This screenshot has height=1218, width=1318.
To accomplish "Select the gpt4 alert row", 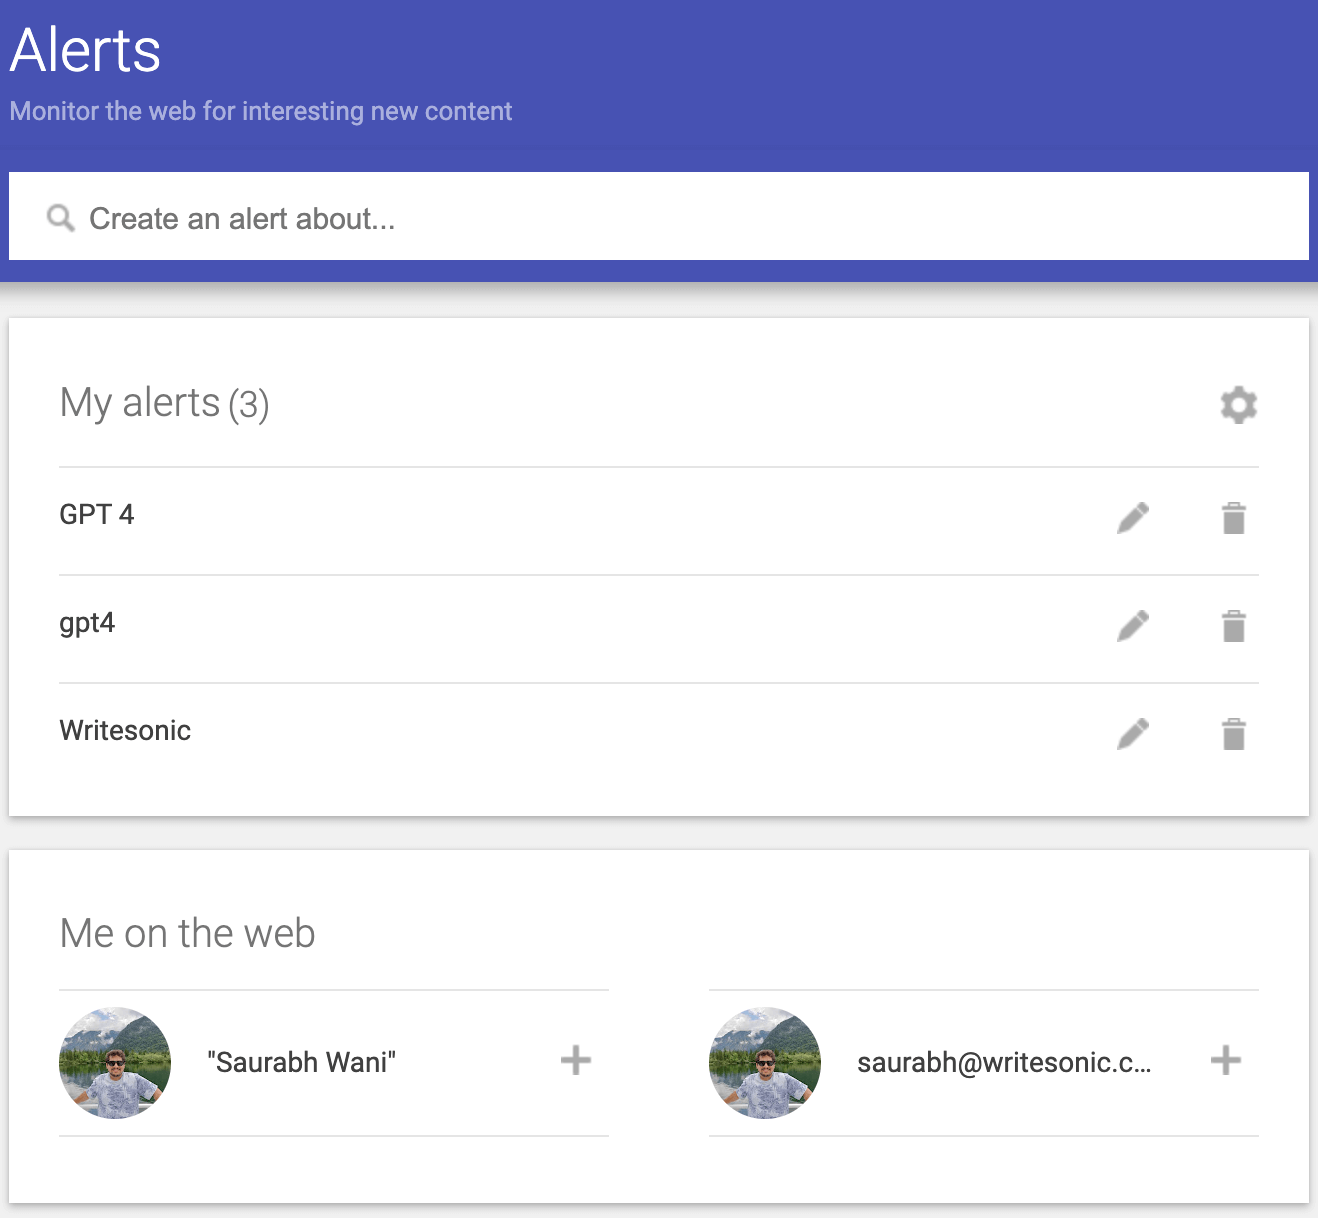I will pos(88,623).
